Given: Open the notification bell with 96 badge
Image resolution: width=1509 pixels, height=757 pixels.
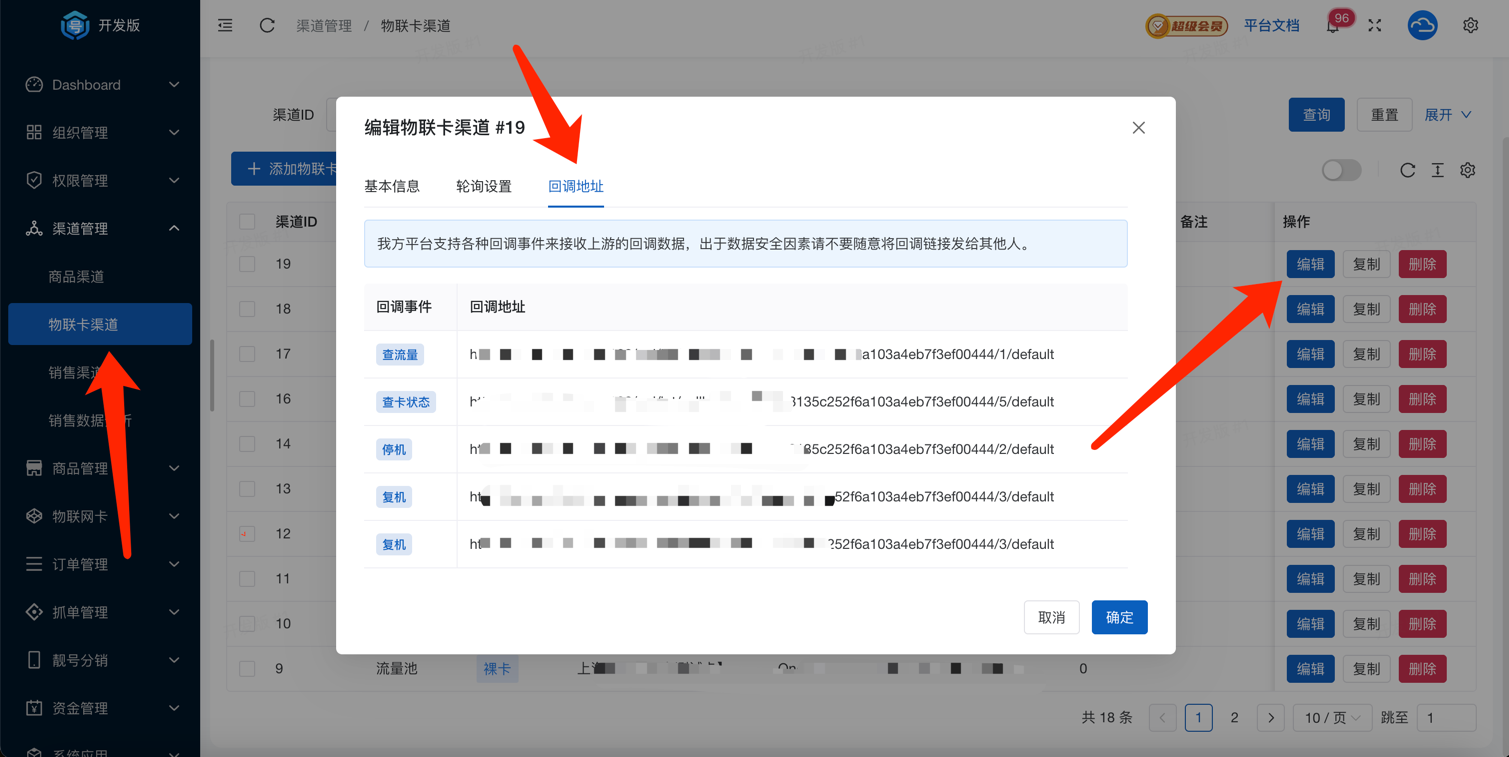Looking at the screenshot, I should pyautogui.click(x=1333, y=26).
